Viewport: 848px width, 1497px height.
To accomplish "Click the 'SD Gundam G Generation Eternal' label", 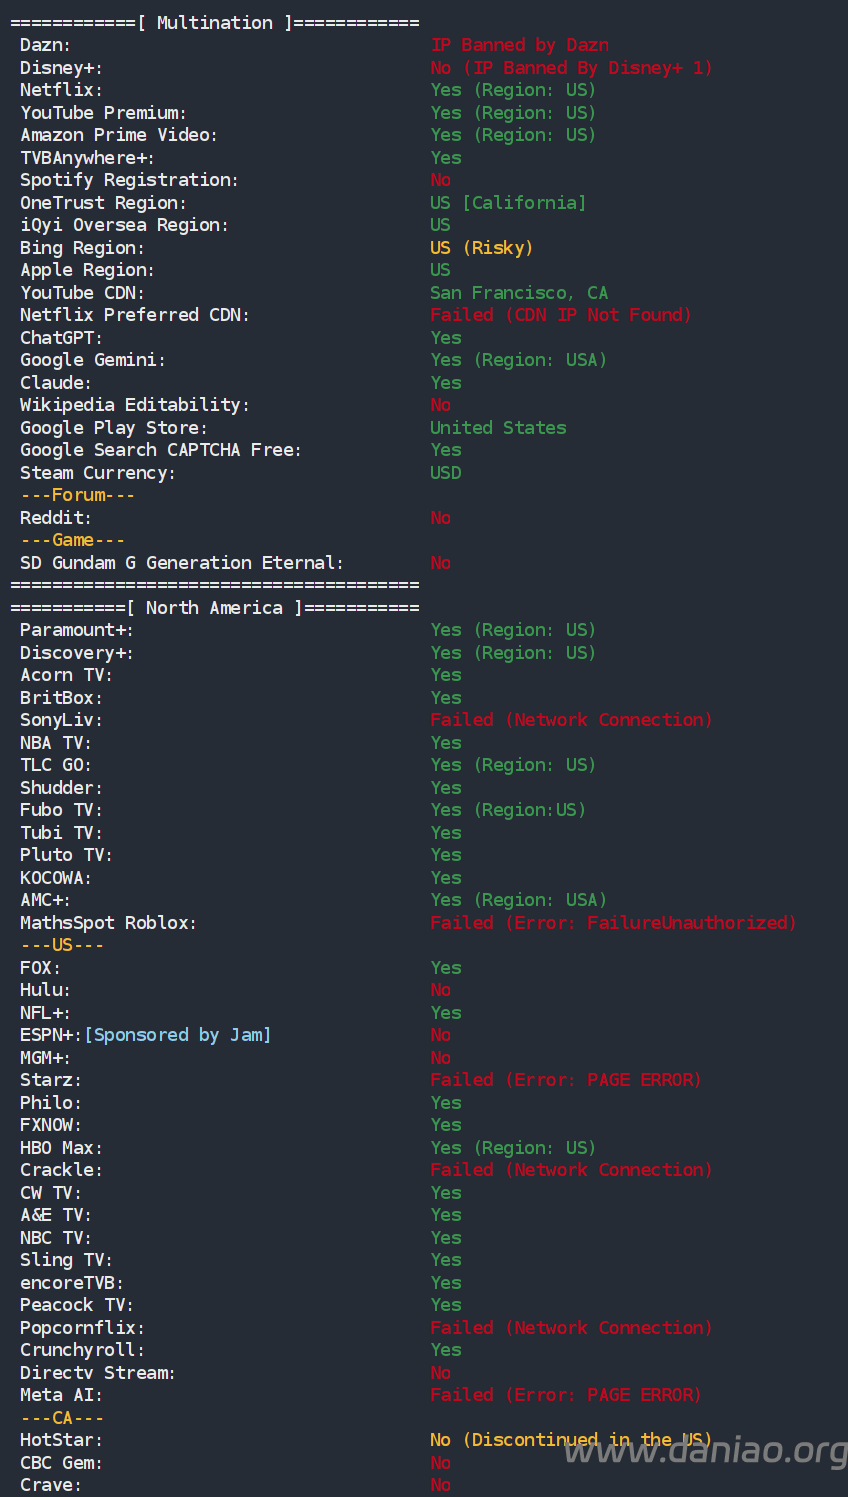I will click(181, 563).
